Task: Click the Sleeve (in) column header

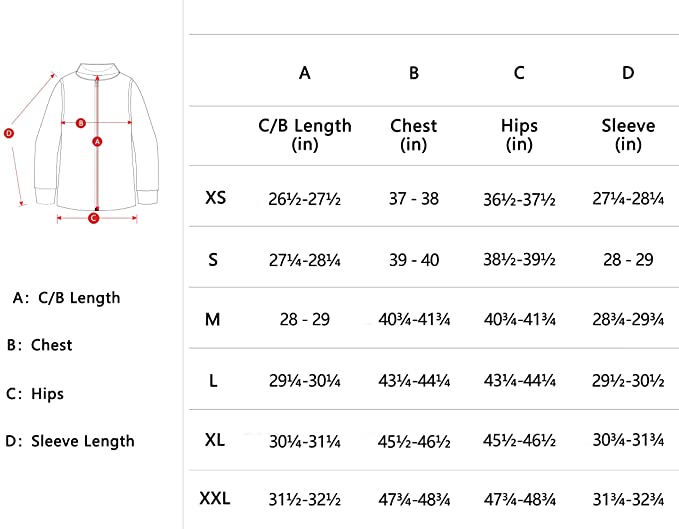Action: [x=628, y=135]
